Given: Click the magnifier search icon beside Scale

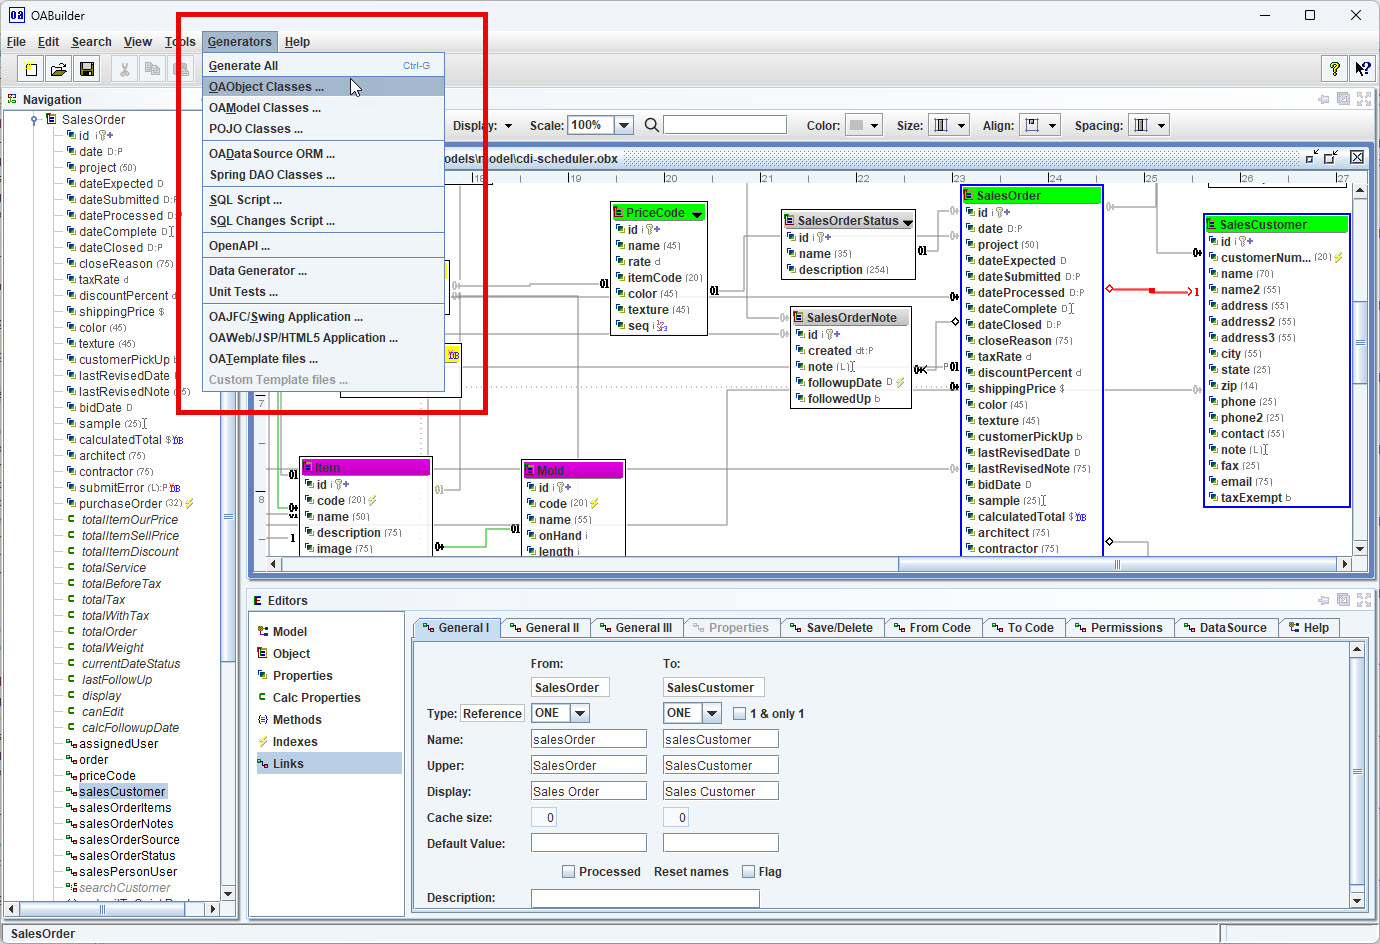Looking at the screenshot, I should coord(651,125).
